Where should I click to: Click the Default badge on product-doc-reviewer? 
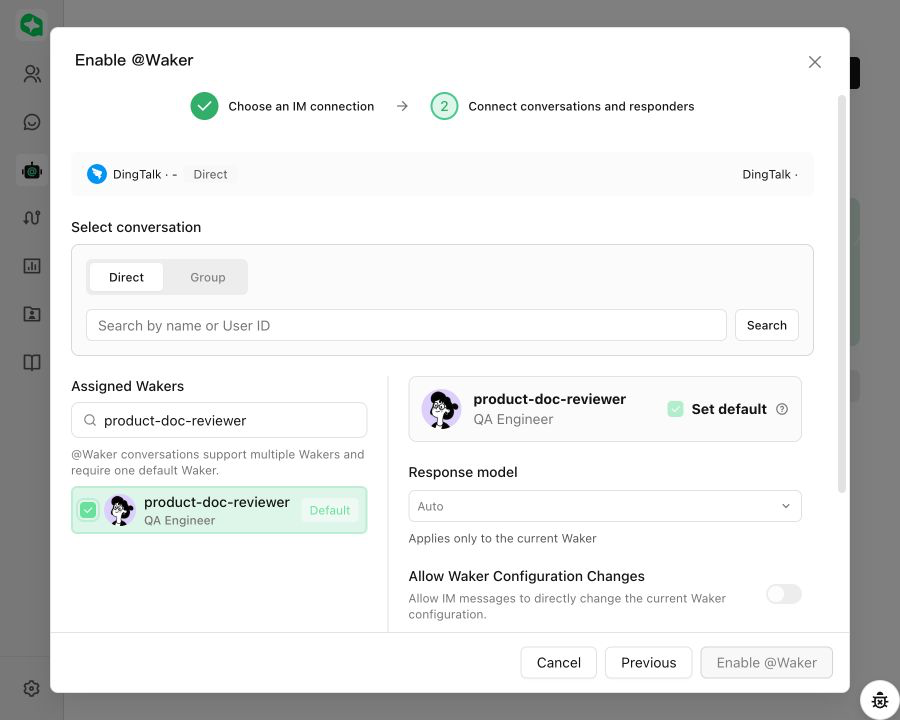pyautogui.click(x=329, y=510)
